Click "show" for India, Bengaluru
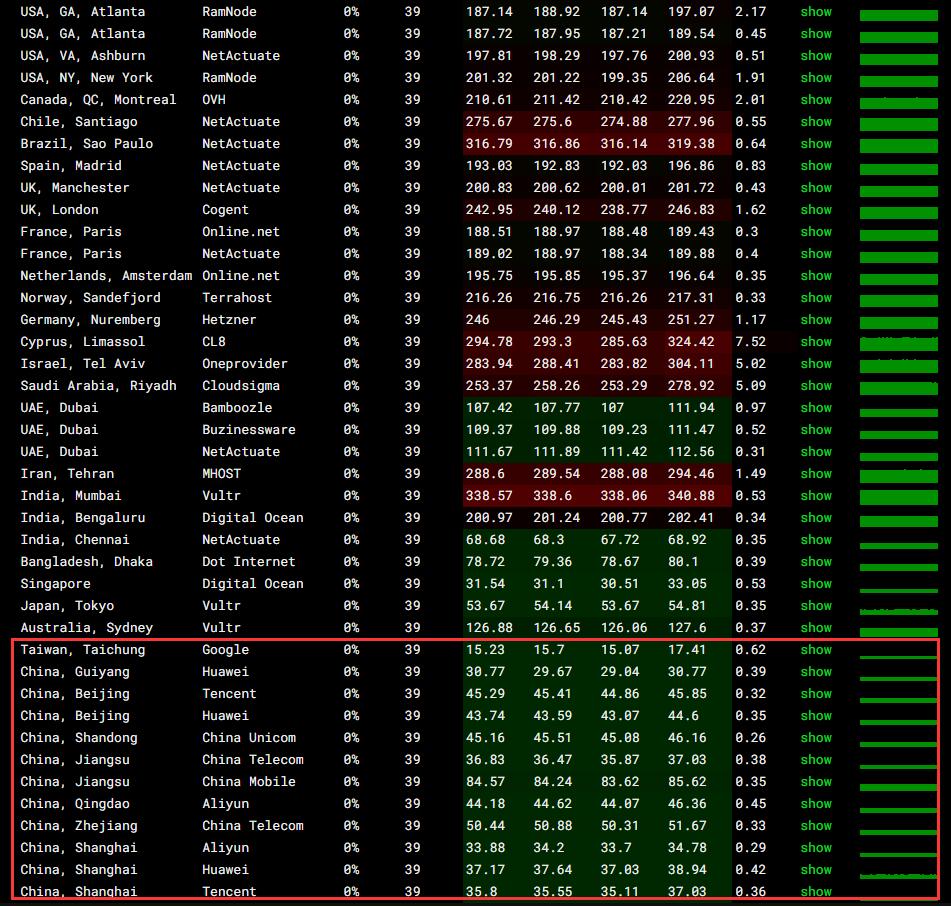 click(x=816, y=517)
